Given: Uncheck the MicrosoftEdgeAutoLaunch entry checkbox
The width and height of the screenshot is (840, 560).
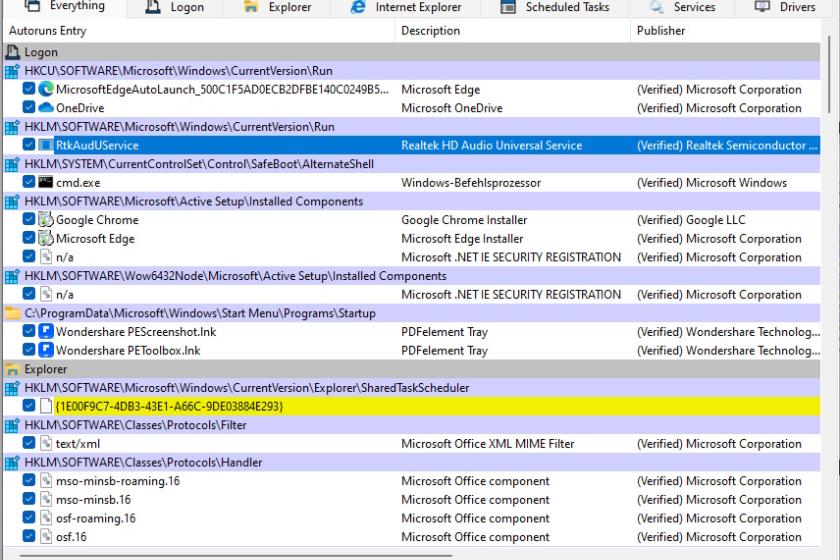Looking at the screenshot, I should [29, 89].
